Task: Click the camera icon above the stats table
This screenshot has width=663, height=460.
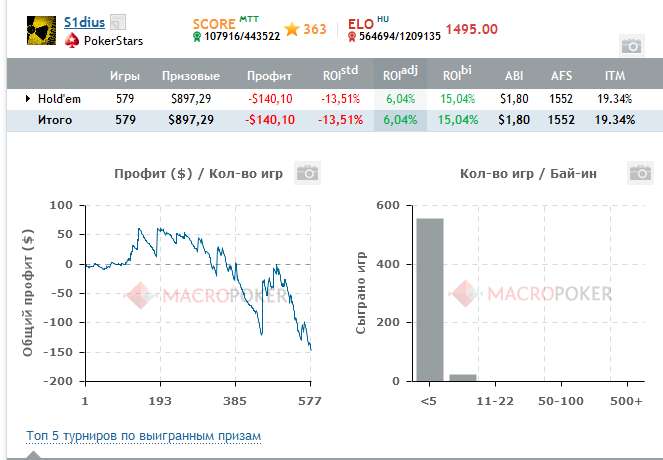Action: point(630,45)
